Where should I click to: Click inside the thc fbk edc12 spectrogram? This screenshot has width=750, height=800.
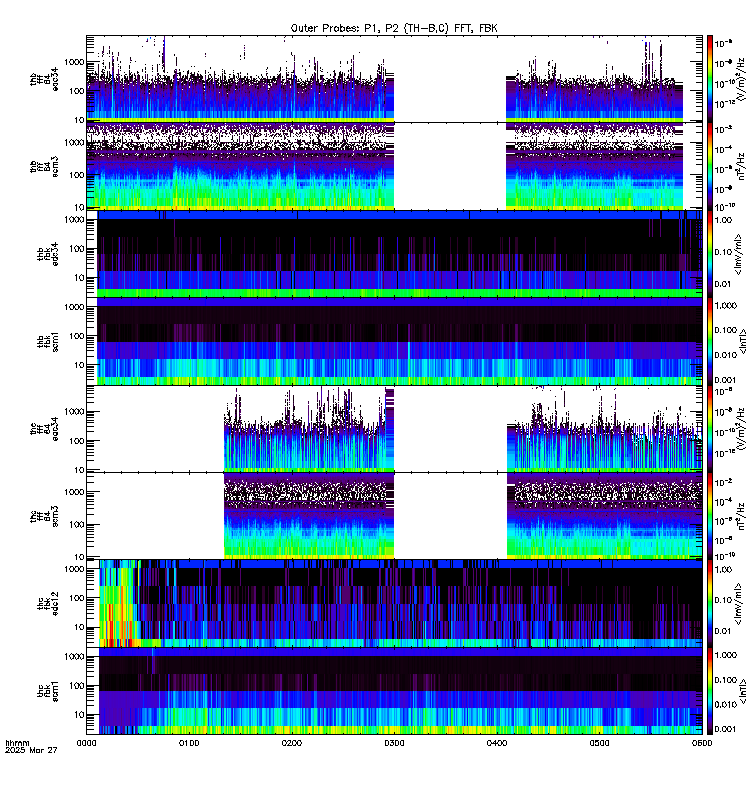click(x=394, y=604)
